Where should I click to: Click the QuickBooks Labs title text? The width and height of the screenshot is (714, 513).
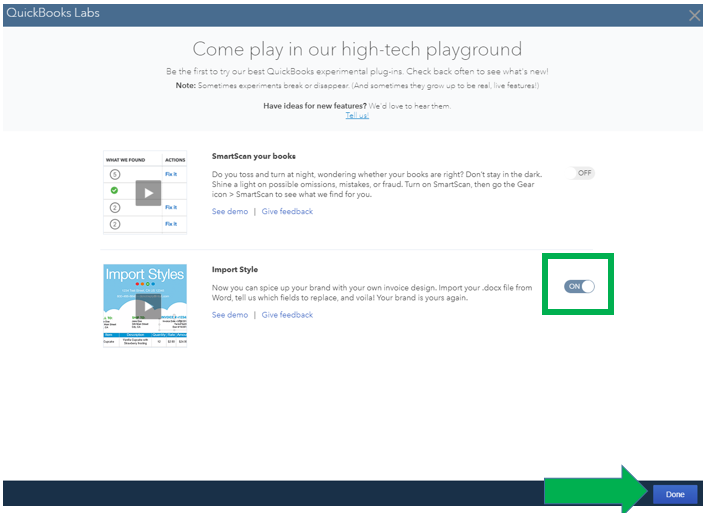pyautogui.click(x=53, y=13)
